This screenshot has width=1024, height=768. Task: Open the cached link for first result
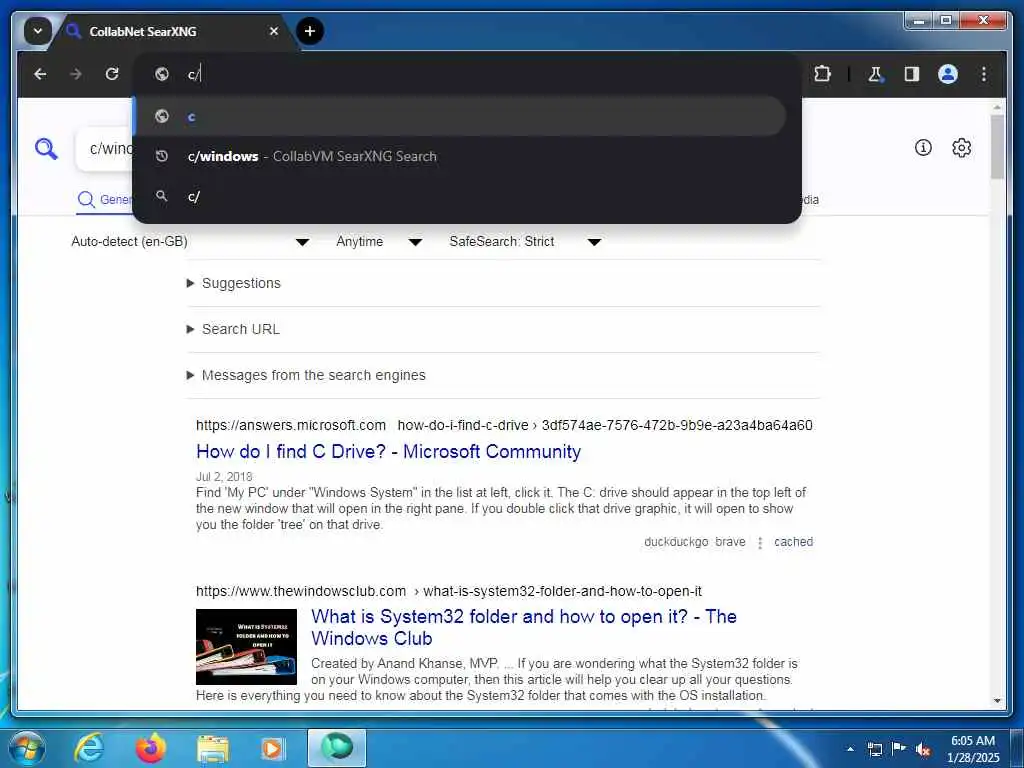point(793,541)
